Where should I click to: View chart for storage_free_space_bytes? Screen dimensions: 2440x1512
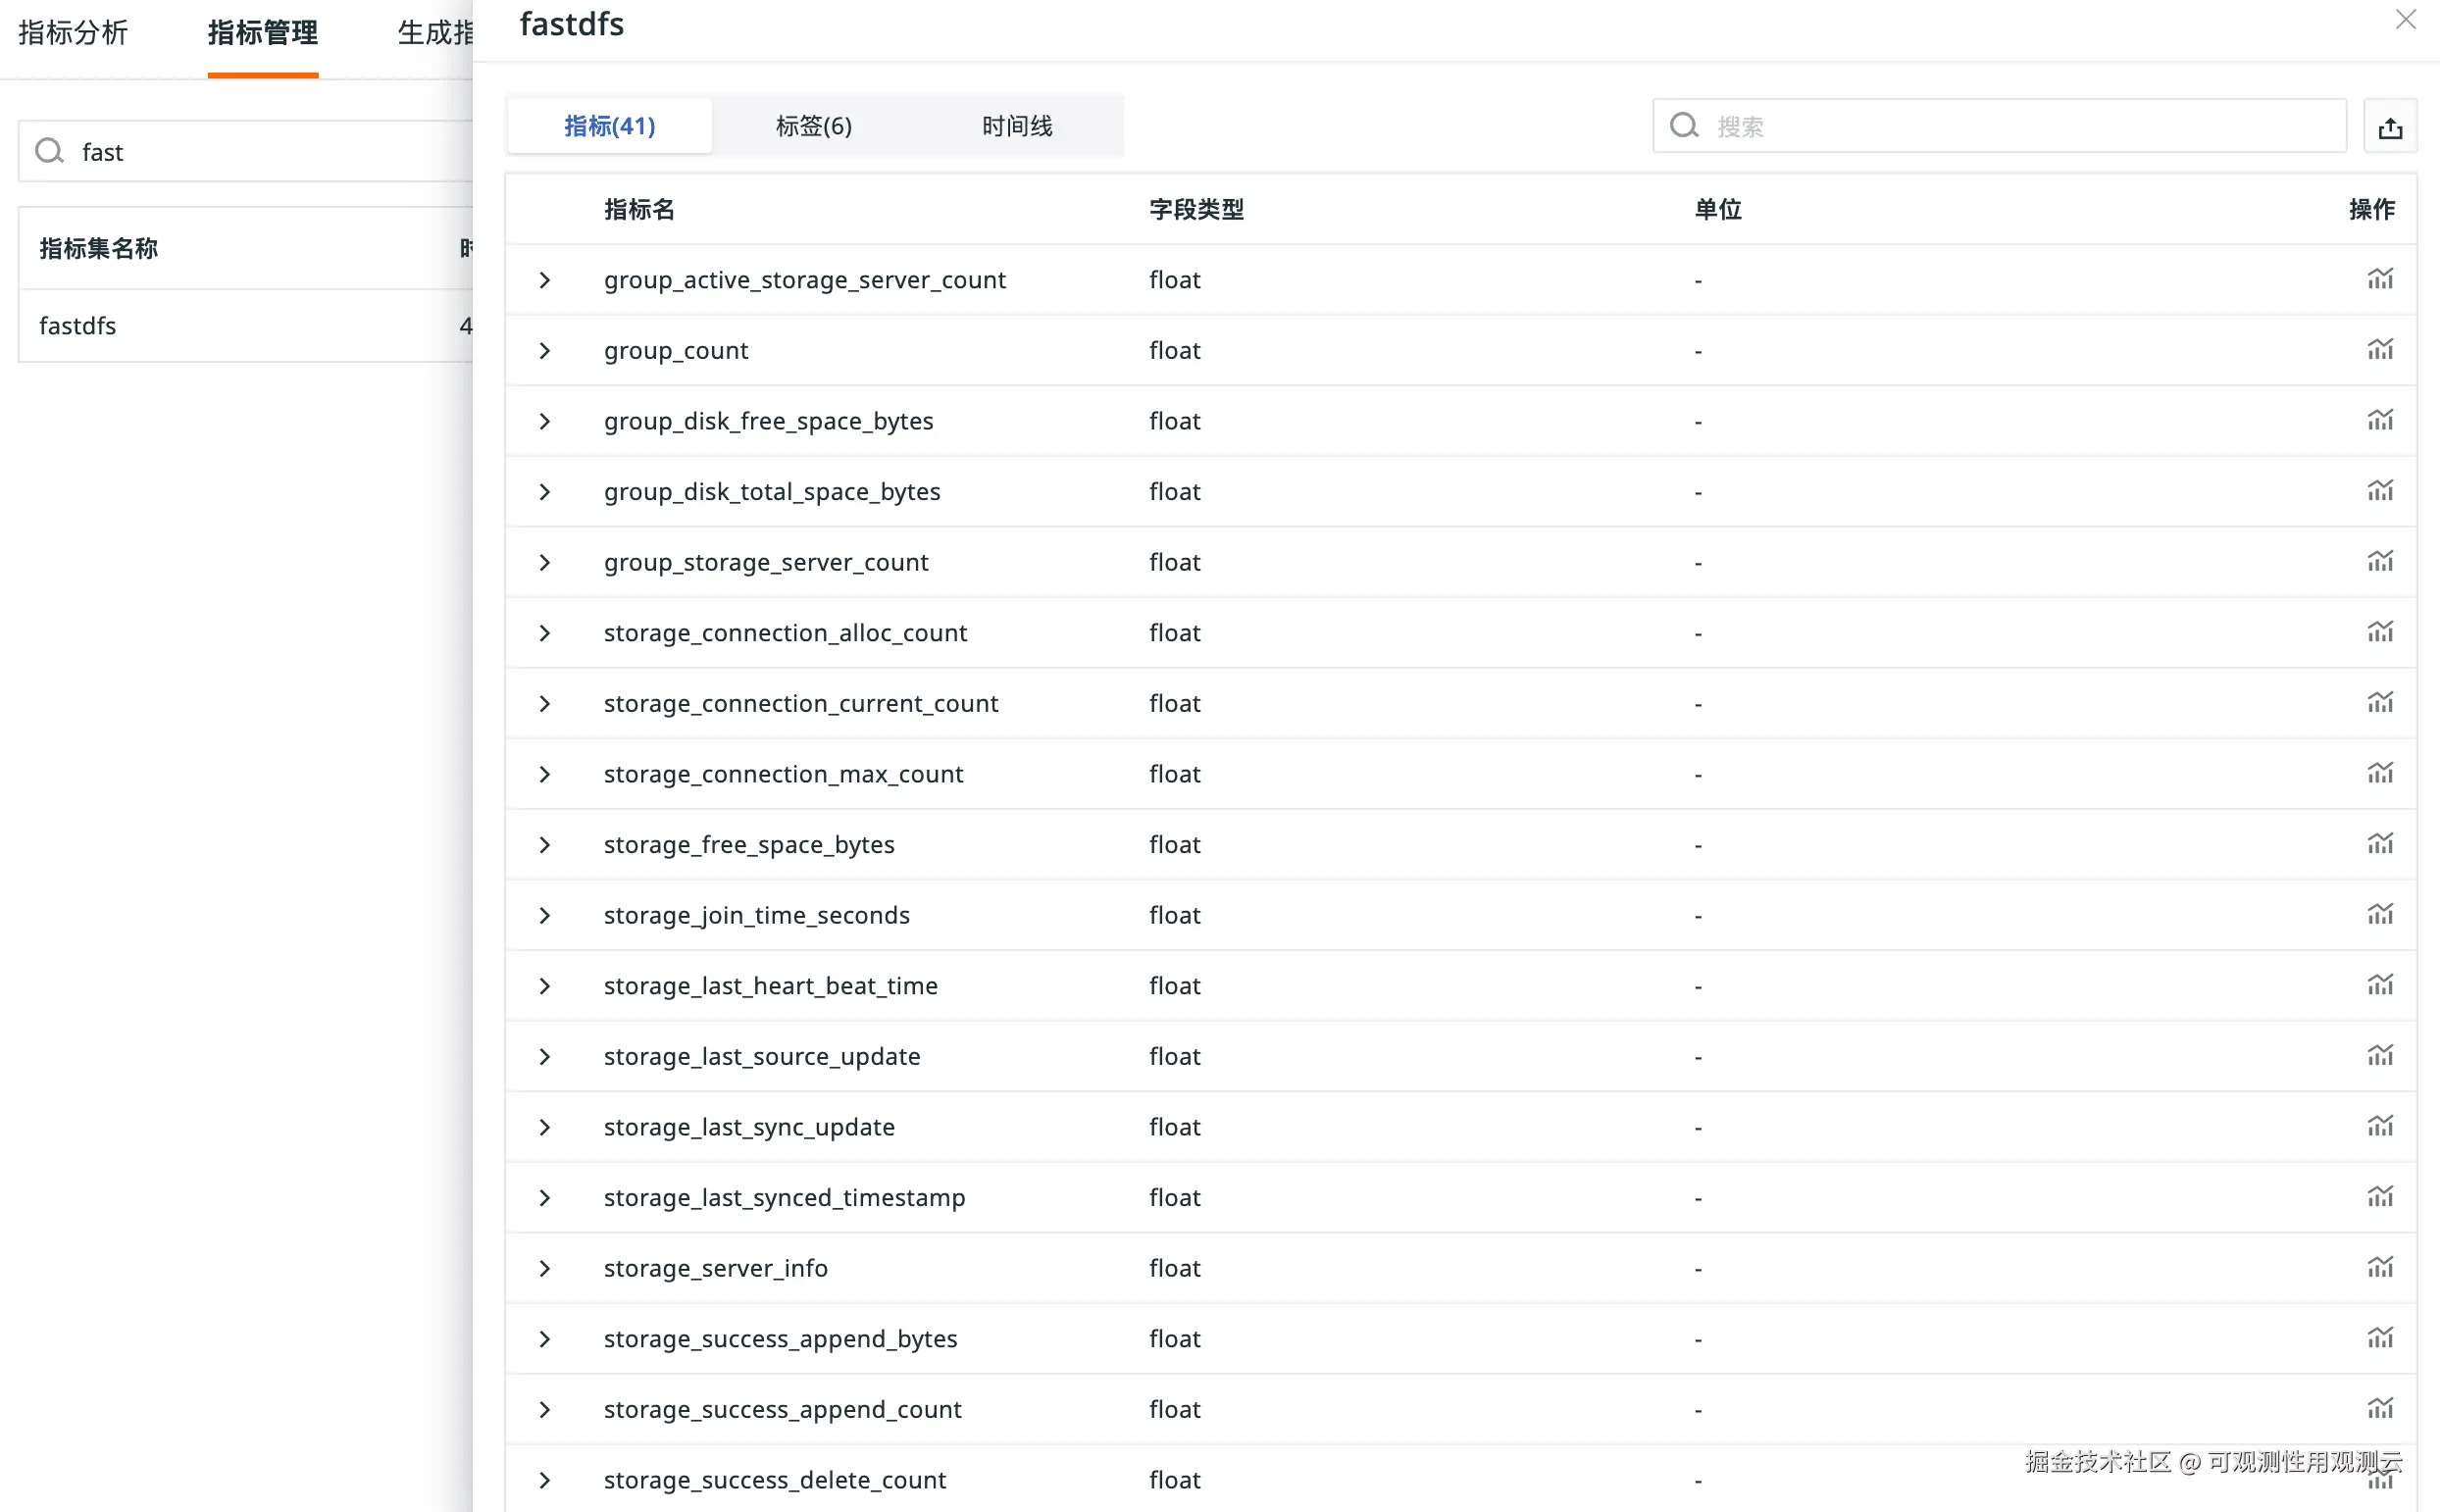(2379, 844)
